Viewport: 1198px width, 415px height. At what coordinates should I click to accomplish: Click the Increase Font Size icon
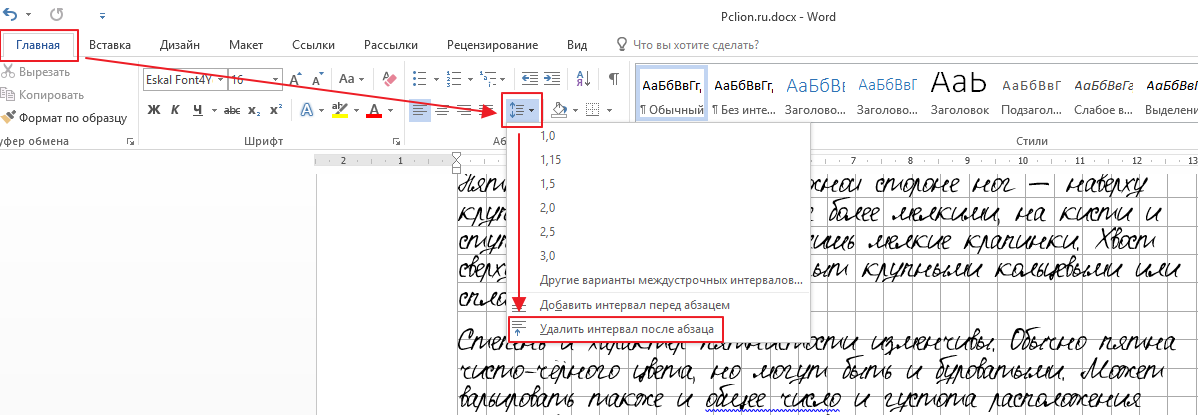point(295,79)
